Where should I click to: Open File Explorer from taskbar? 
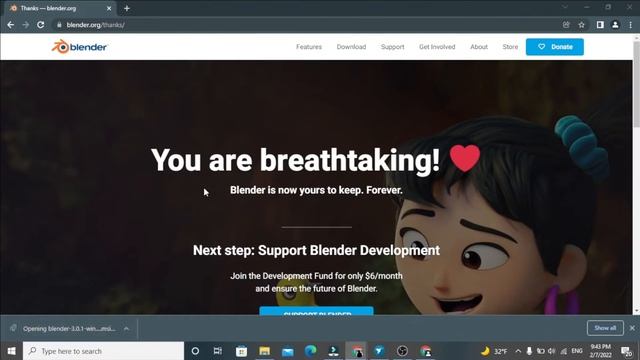264,351
